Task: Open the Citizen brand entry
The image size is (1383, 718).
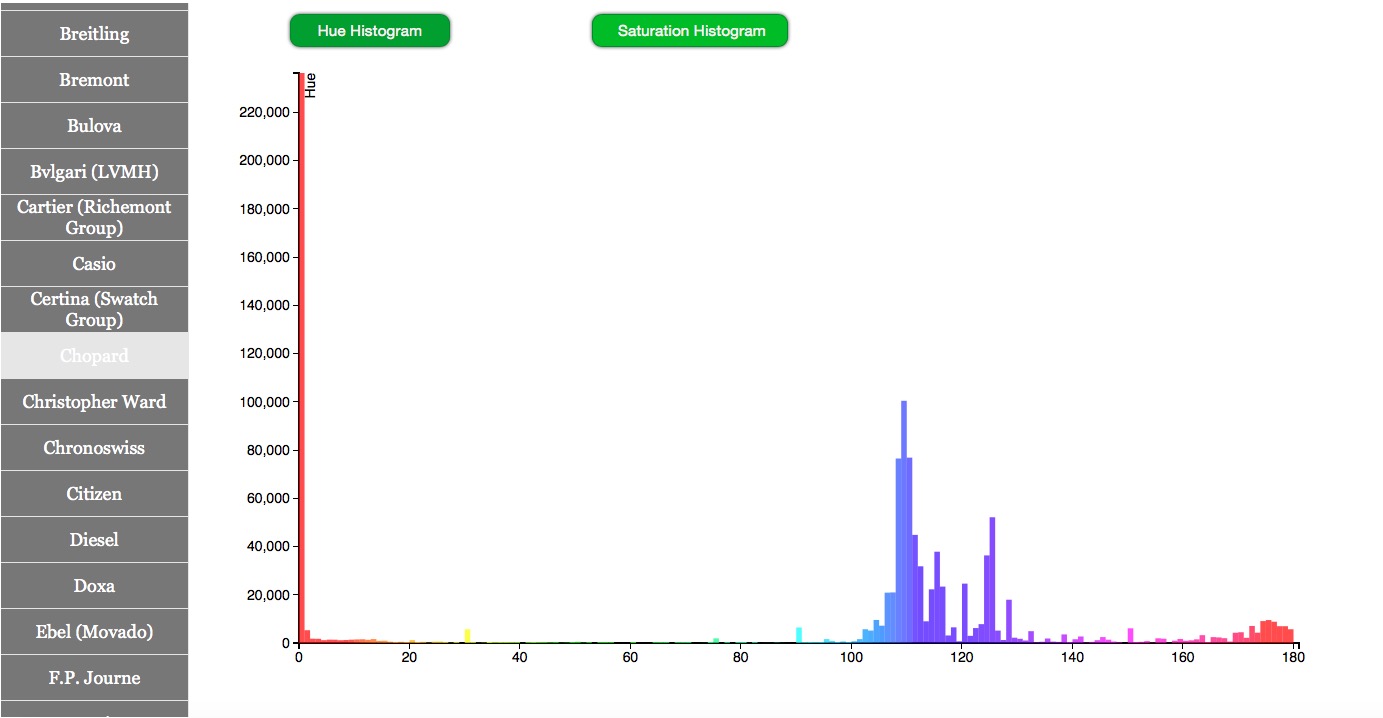Action: (94, 494)
